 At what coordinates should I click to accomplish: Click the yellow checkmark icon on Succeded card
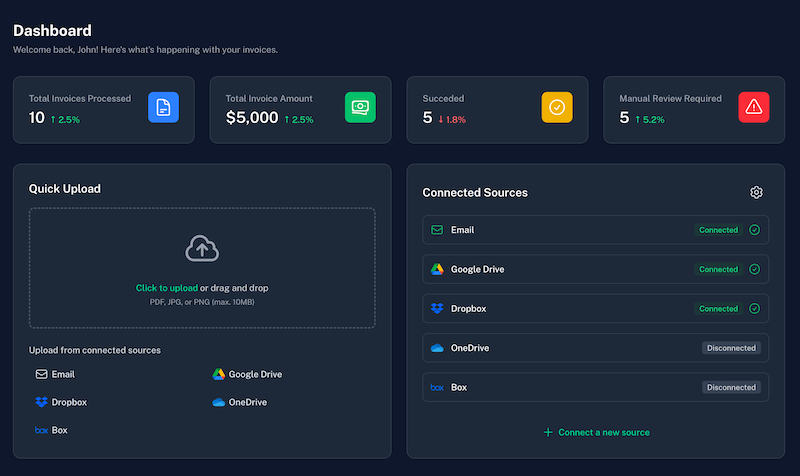point(557,107)
